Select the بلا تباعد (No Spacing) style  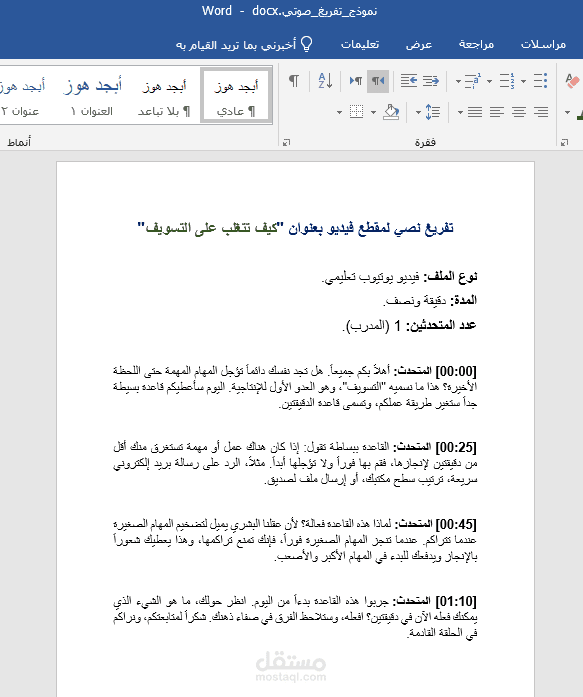(164, 95)
